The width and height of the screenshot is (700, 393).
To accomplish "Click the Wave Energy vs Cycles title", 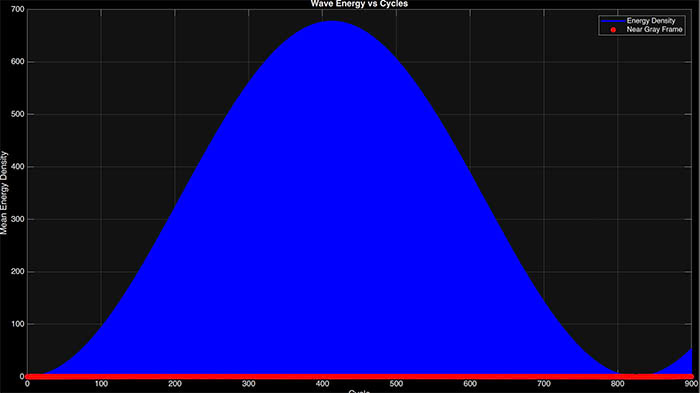I will point(359,4).
